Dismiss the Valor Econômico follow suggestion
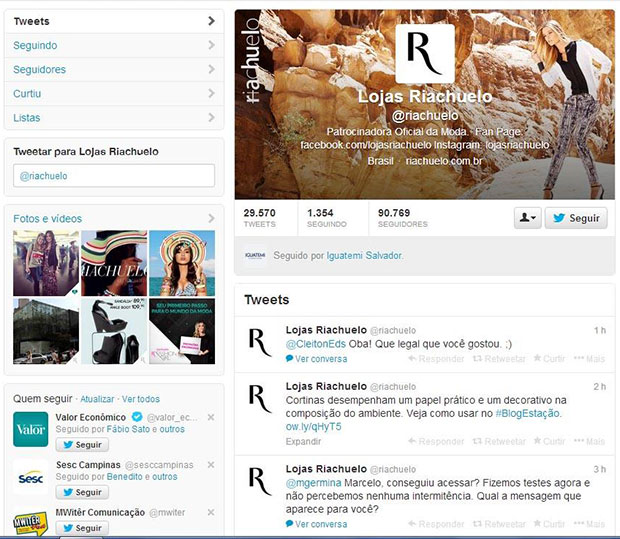Viewport: 620px width, 539px height. (x=211, y=417)
